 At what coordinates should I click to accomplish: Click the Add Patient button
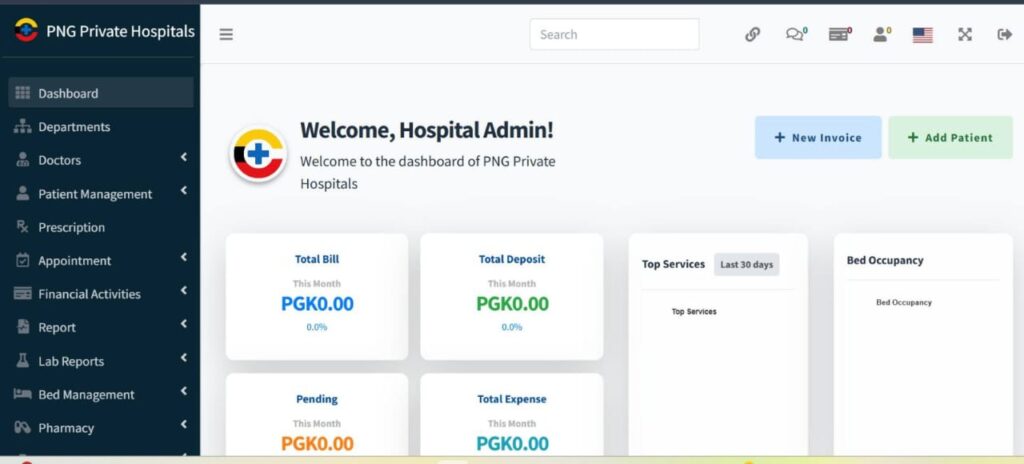[x=949, y=138]
